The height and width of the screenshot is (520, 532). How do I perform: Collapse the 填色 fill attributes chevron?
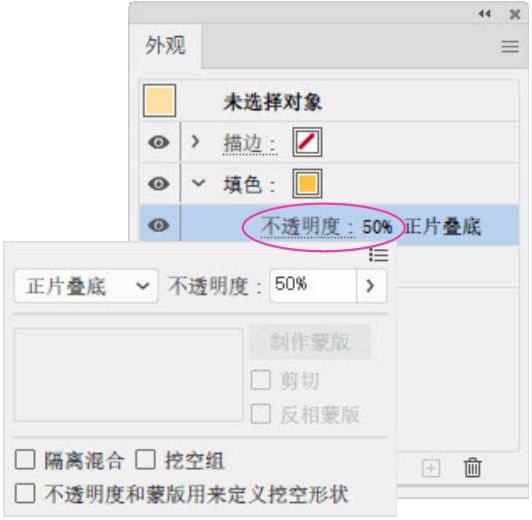pos(198,183)
